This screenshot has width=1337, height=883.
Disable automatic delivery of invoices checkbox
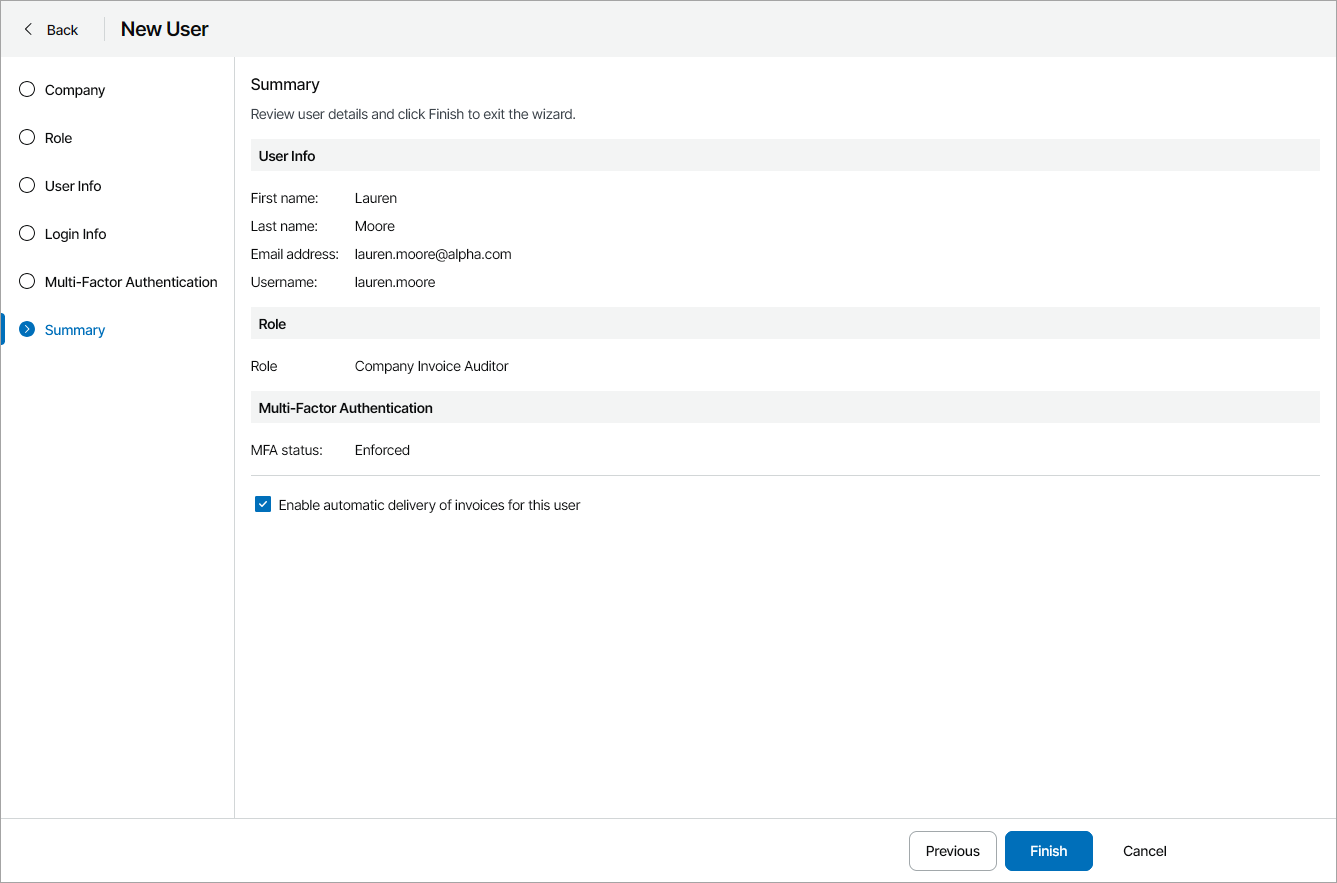(x=263, y=505)
